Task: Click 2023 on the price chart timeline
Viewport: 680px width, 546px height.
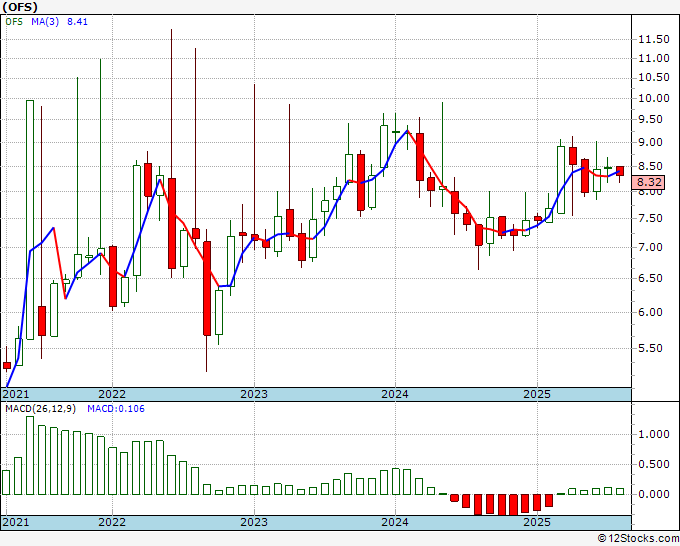Action: 254,394
